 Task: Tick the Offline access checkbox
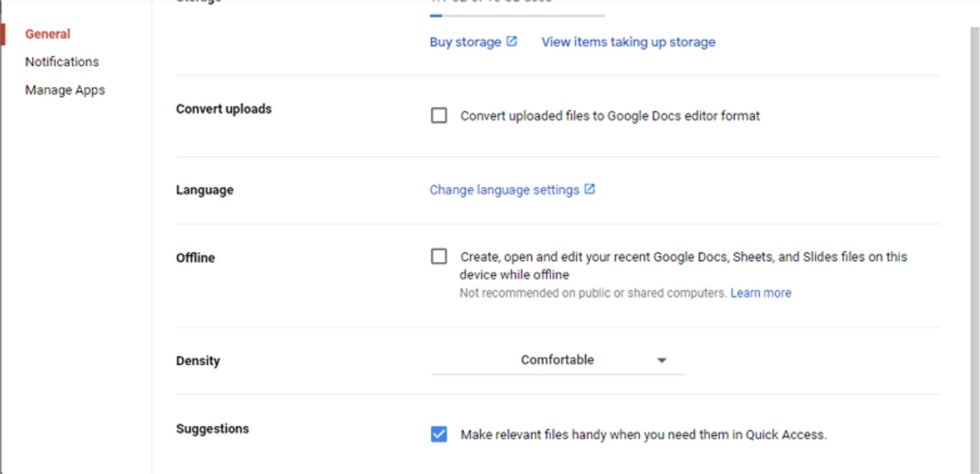tap(439, 256)
